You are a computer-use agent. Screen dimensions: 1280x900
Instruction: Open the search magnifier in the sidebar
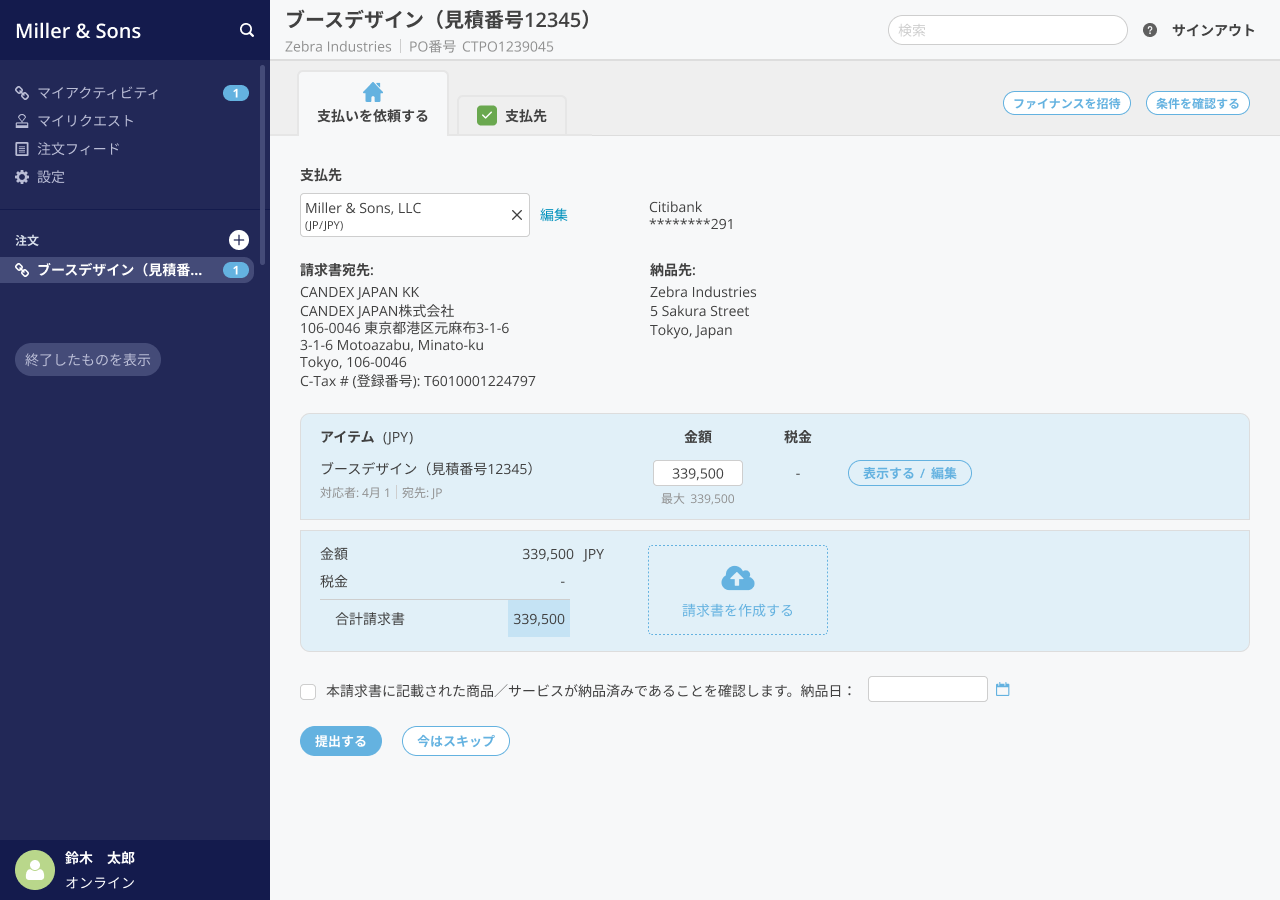coord(246,30)
